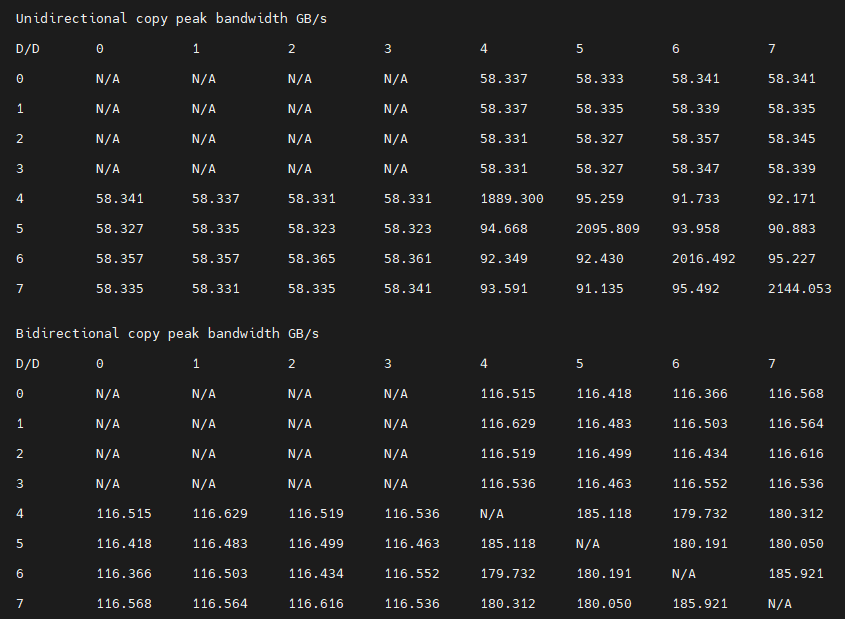This screenshot has height=619, width=845.
Task: Click the 116.616 value in bottom row
Action: (316, 604)
